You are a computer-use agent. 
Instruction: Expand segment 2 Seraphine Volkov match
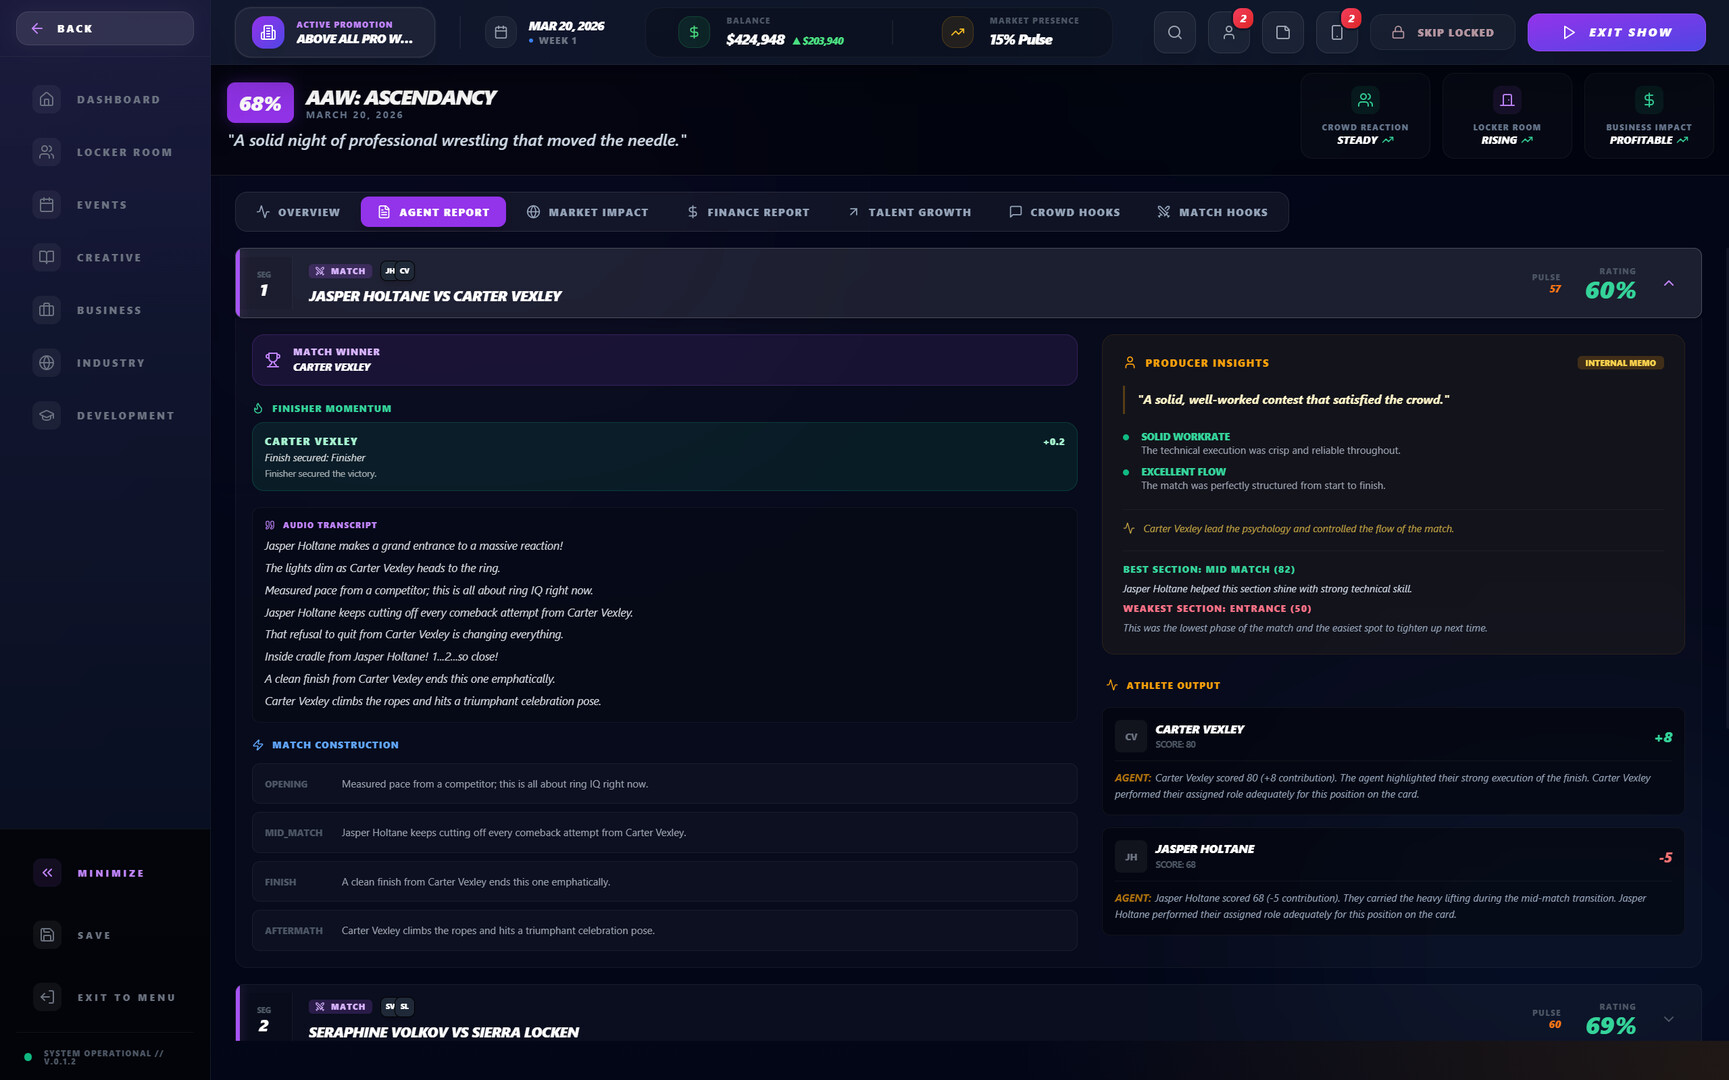(1668, 1019)
